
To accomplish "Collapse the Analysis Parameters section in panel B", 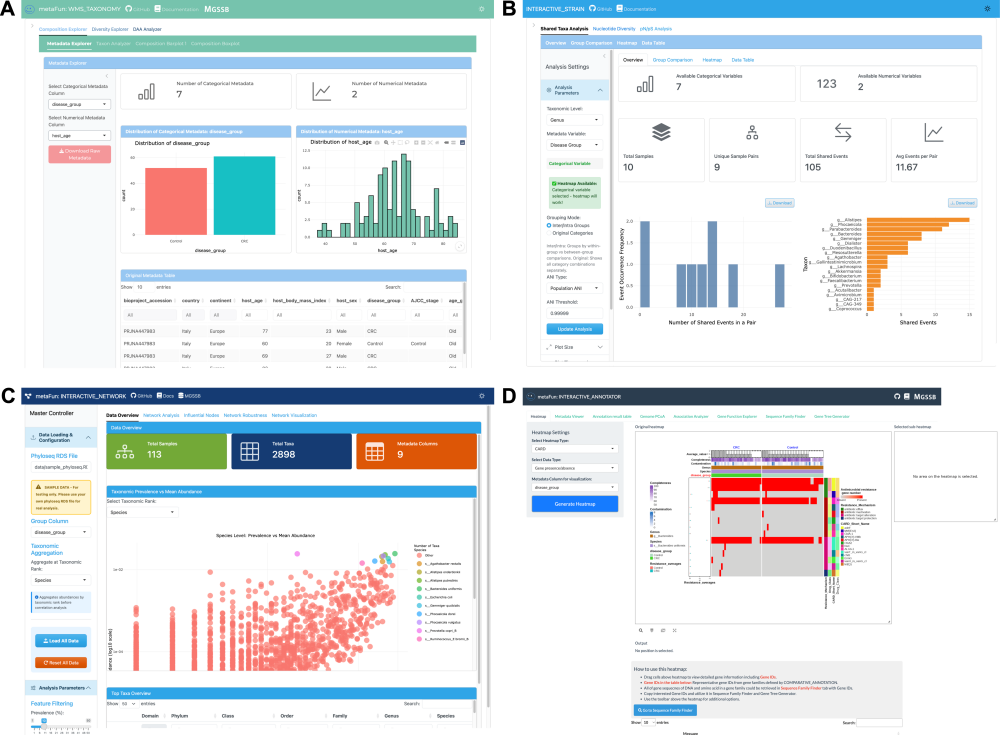I will tap(575, 90).
